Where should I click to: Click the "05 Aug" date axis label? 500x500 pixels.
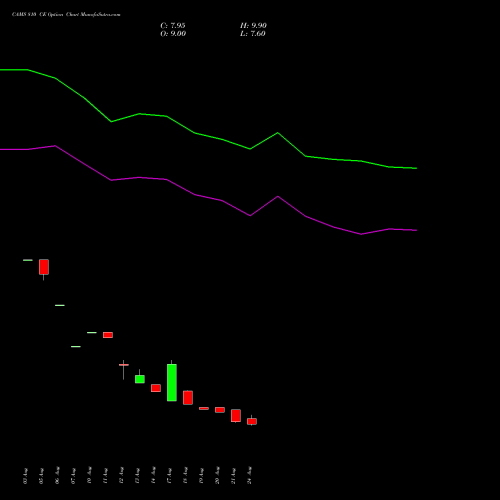tap(41, 476)
